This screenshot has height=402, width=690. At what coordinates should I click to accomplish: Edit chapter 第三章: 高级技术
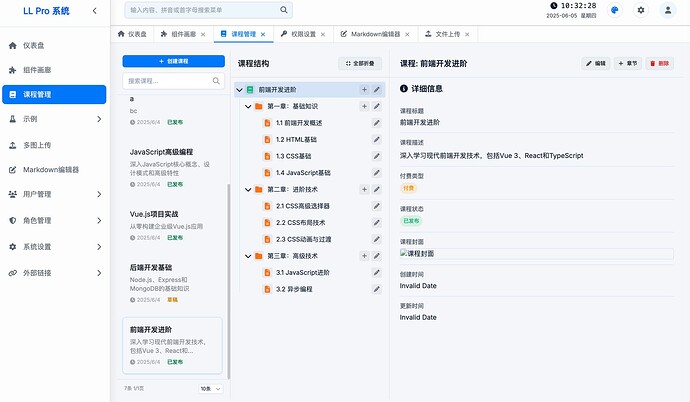(377, 256)
